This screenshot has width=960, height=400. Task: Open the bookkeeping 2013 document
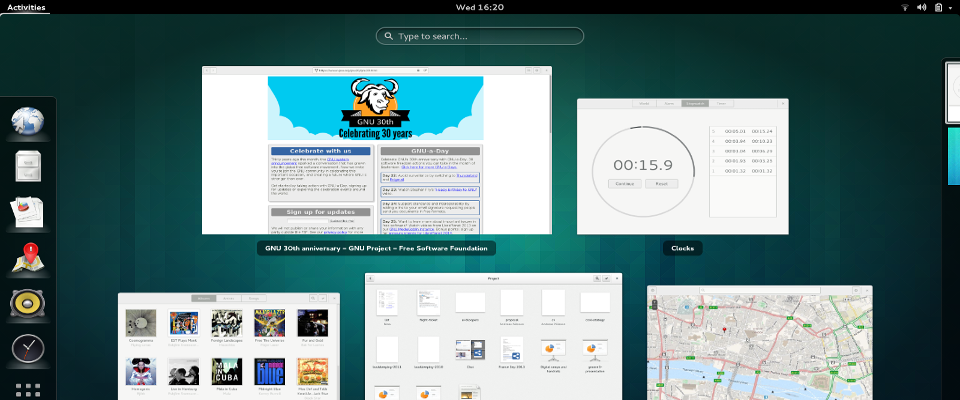pos(387,349)
